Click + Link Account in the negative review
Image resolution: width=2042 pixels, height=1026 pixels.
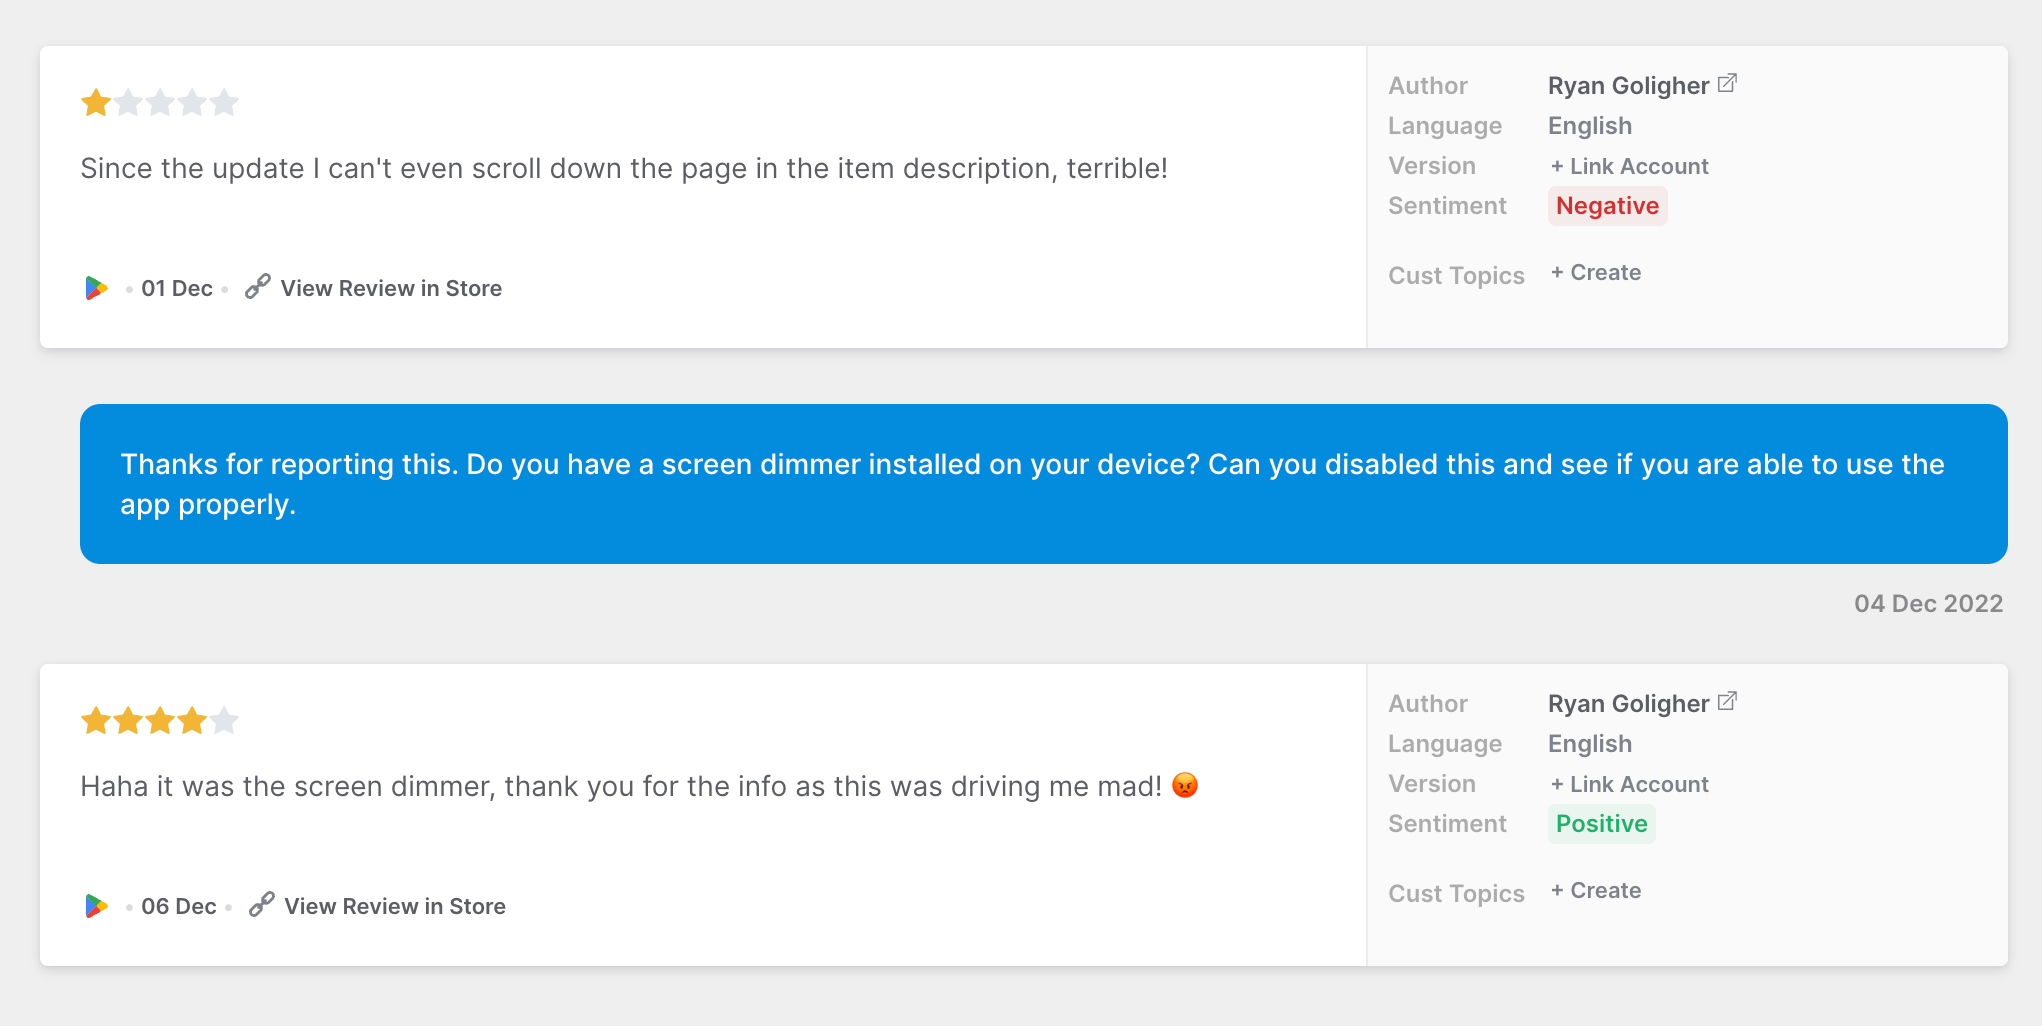click(x=1629, y=166)
